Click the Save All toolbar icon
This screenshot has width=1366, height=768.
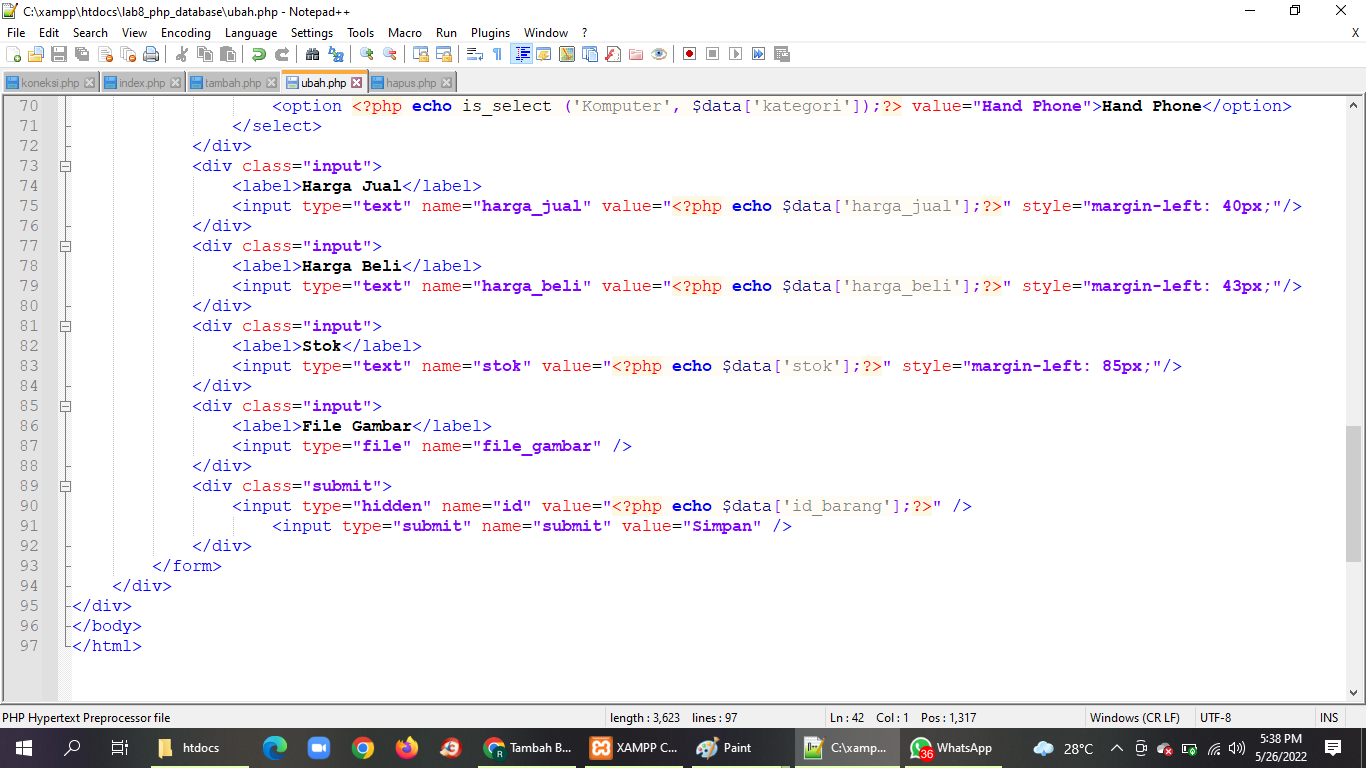[x=82, y=53]
